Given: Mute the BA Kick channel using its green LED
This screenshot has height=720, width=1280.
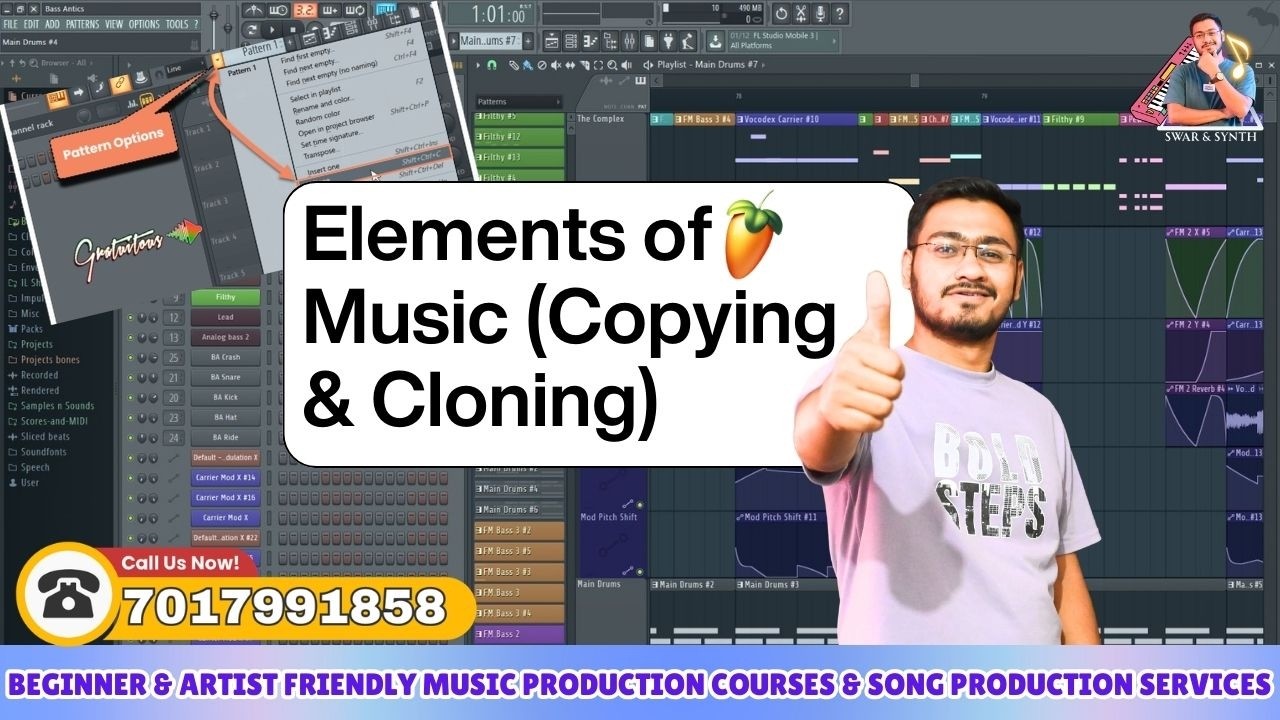Looking at the screenshot, I should click(x=130, y=397).
